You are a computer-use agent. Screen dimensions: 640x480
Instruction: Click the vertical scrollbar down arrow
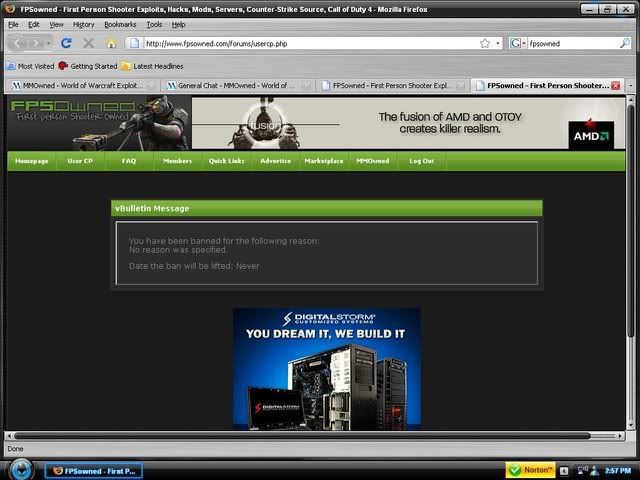pyautogui.click(x=631, y=425)
